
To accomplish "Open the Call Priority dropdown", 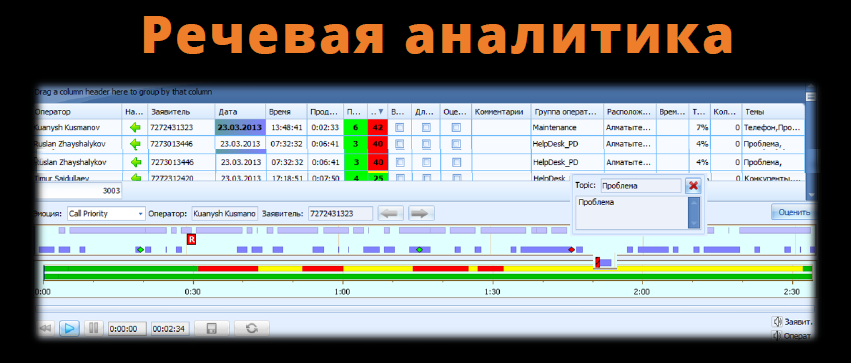I will point(106,214).
